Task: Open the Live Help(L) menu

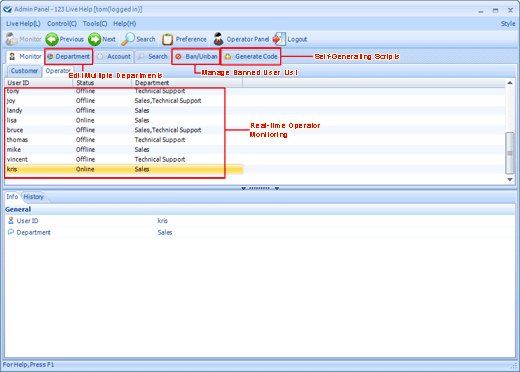Action: pyautogui.click(x=23, y=24)
